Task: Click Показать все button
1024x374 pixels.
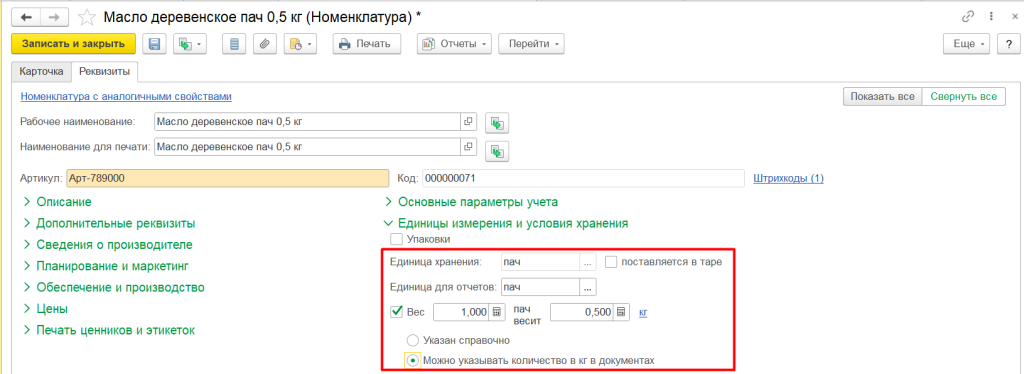Action: click(x=882, y=97)
